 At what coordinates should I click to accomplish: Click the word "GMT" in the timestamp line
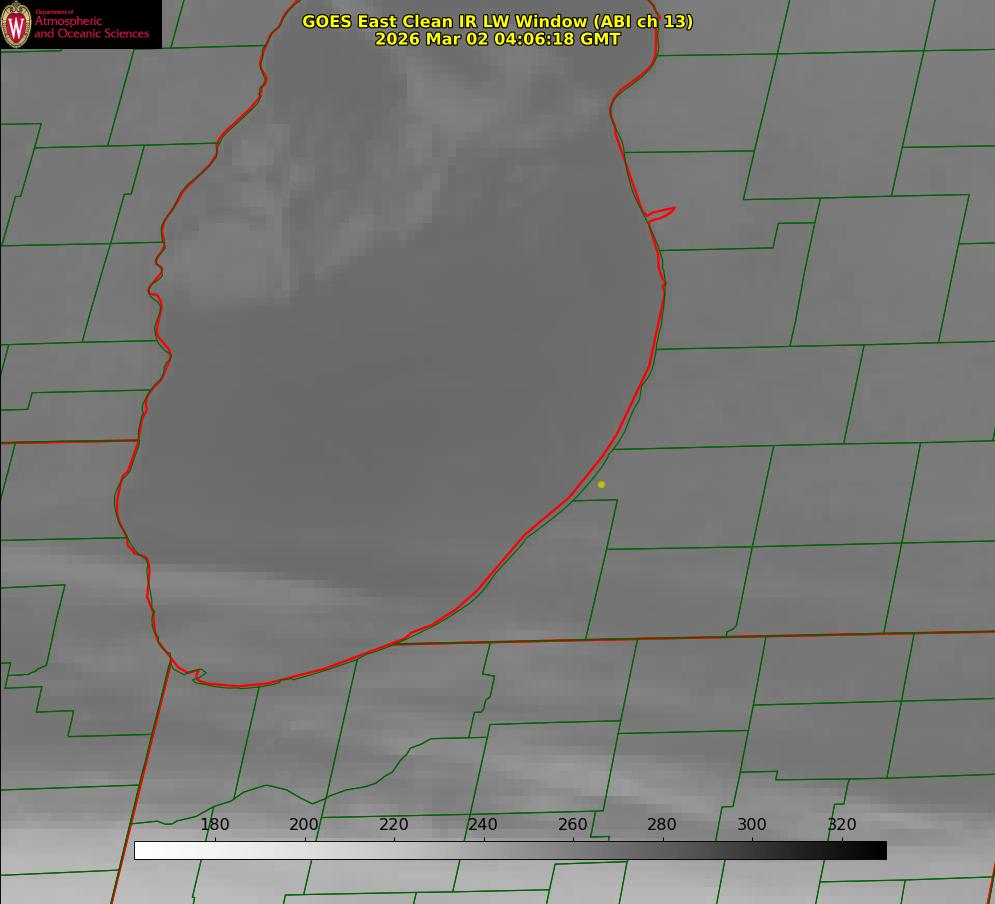point(601,39)
